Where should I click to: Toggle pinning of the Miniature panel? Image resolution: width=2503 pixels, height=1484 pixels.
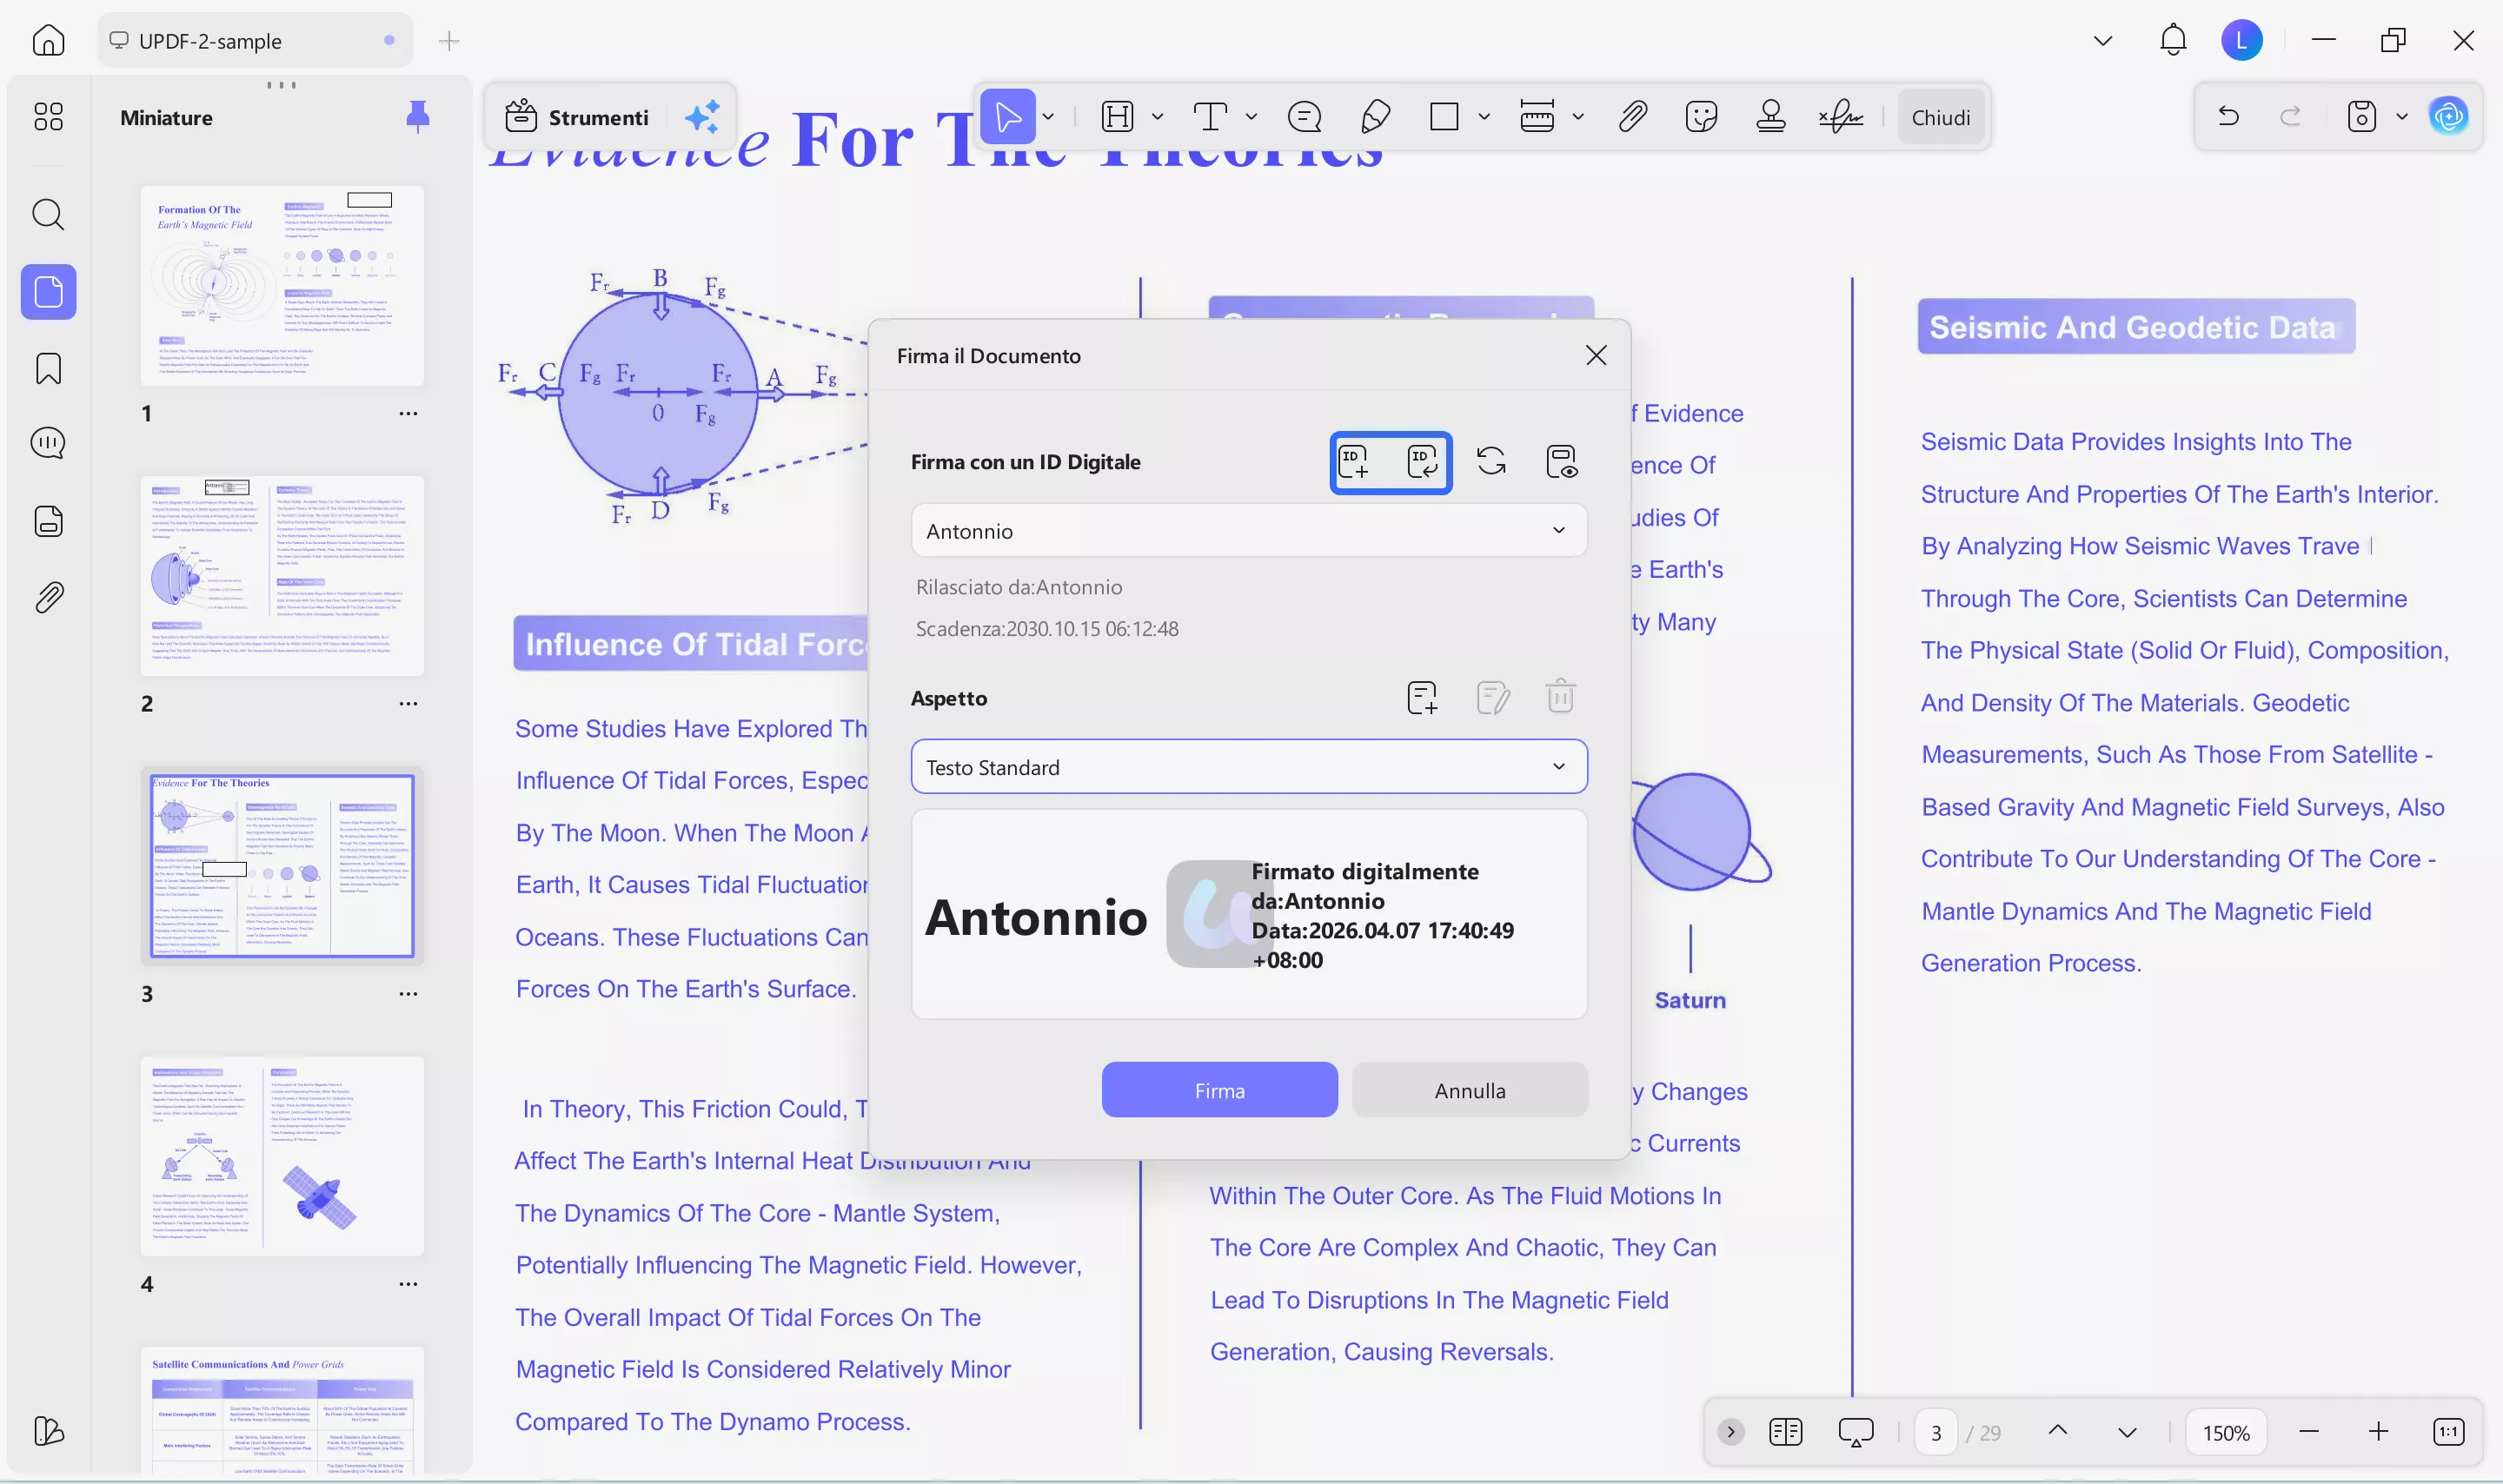tap(417, 116)
